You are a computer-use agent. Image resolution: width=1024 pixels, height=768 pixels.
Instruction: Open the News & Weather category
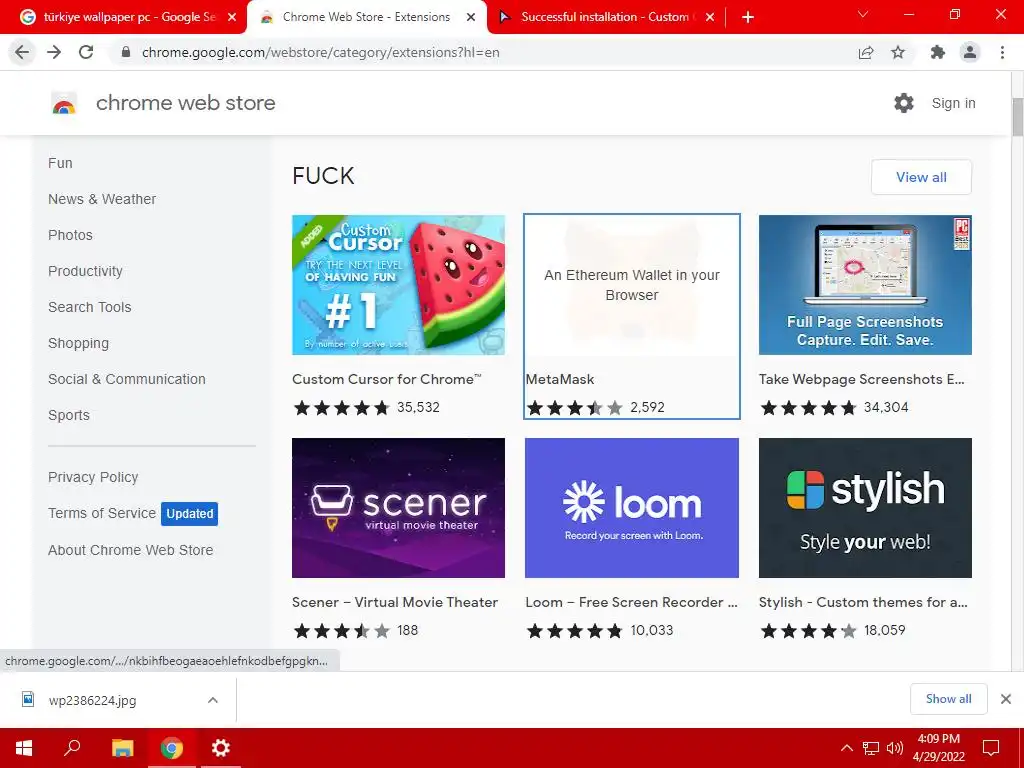click(x=102, y=199)
